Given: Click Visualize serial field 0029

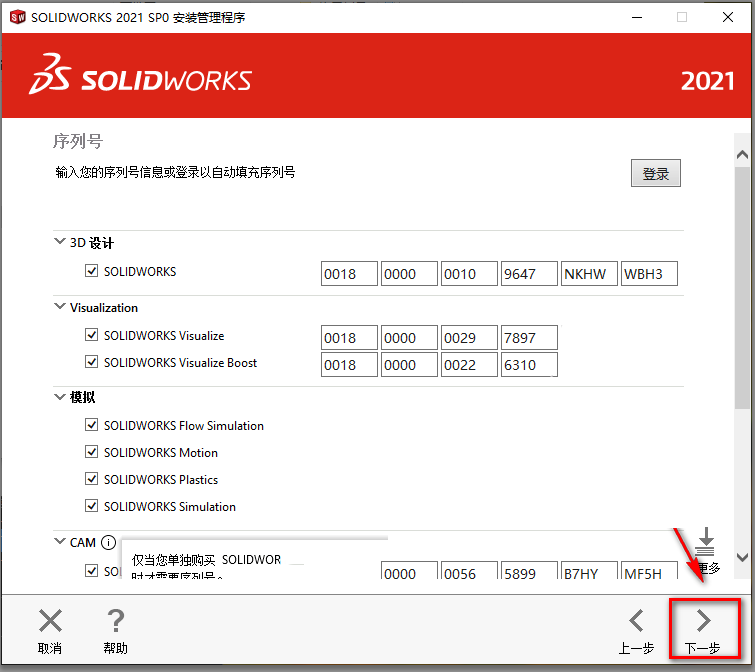Looking at the screenshot, I should pos(469,337).
